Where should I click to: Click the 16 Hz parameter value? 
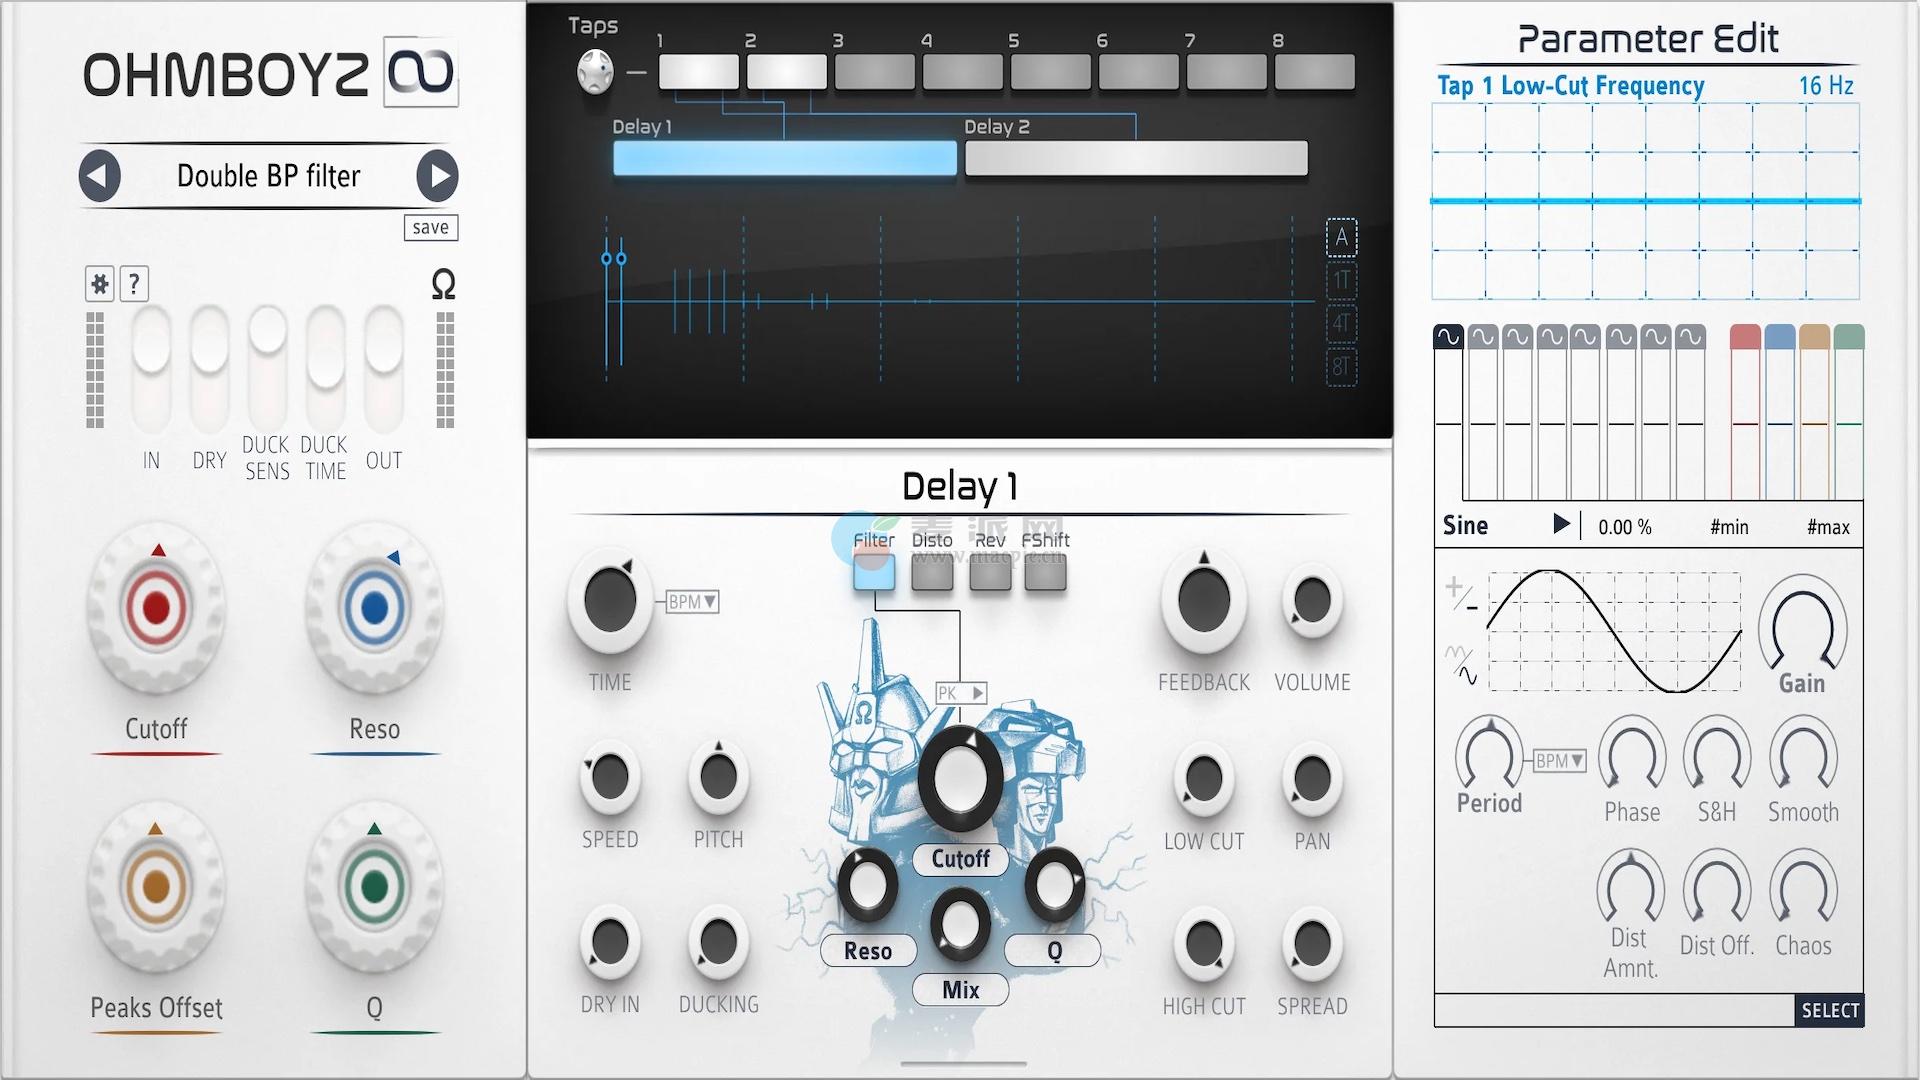click(x=1826, y=86)
